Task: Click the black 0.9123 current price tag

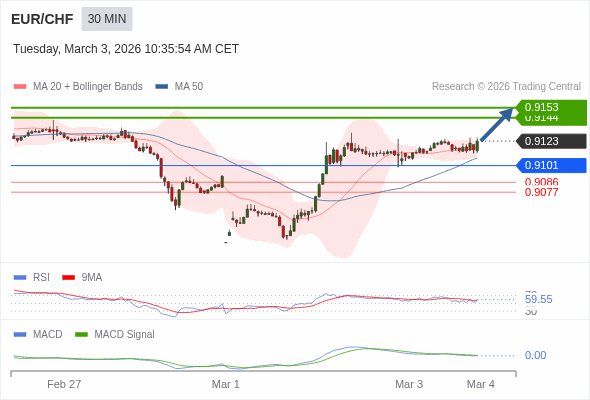Action: [x=551, y=141]
